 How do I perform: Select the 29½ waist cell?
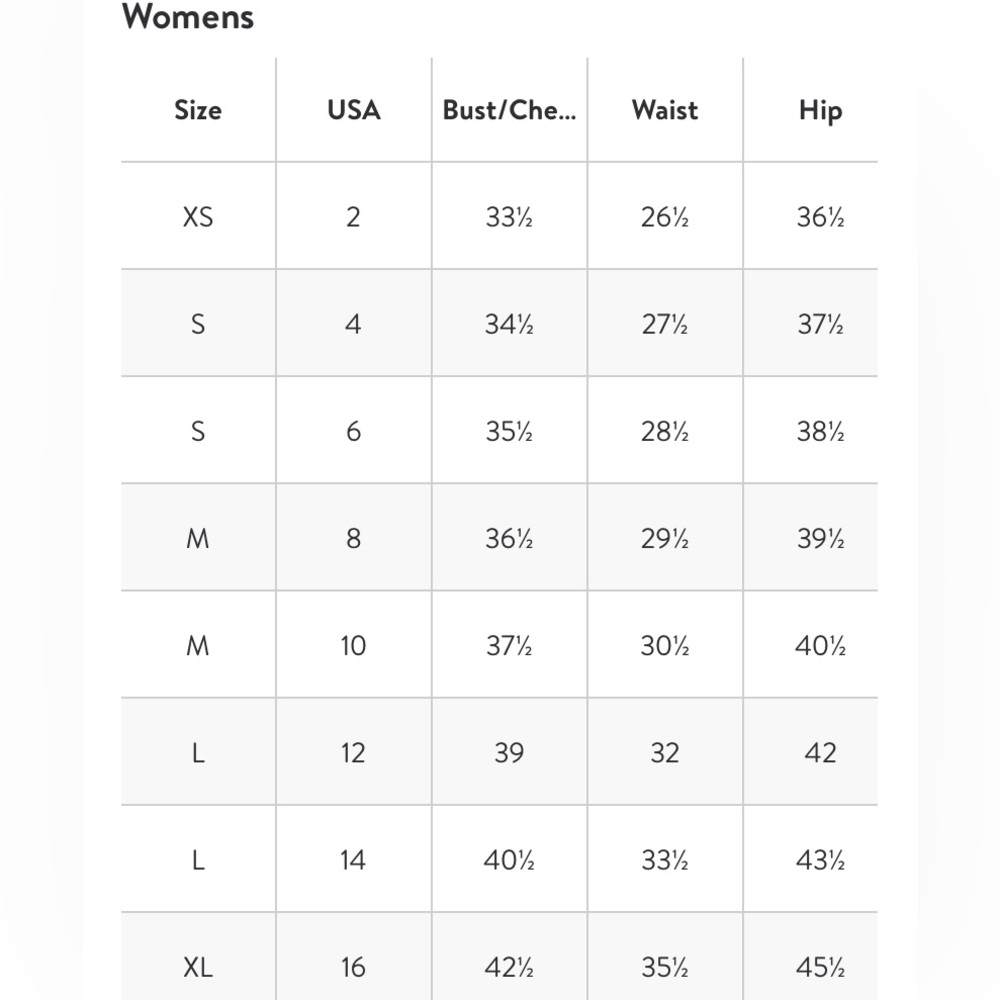tap(665, 538)
